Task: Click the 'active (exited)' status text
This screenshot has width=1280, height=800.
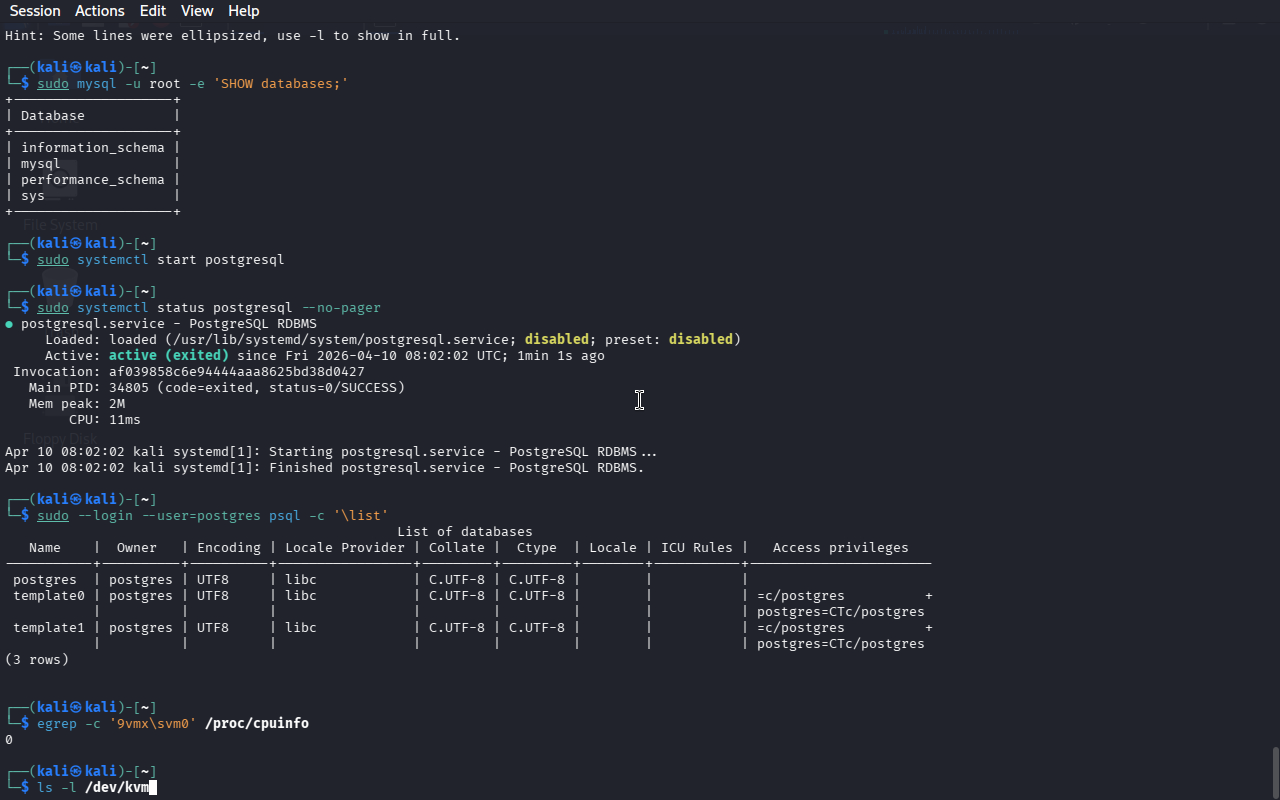Action: tap(168, 356)
